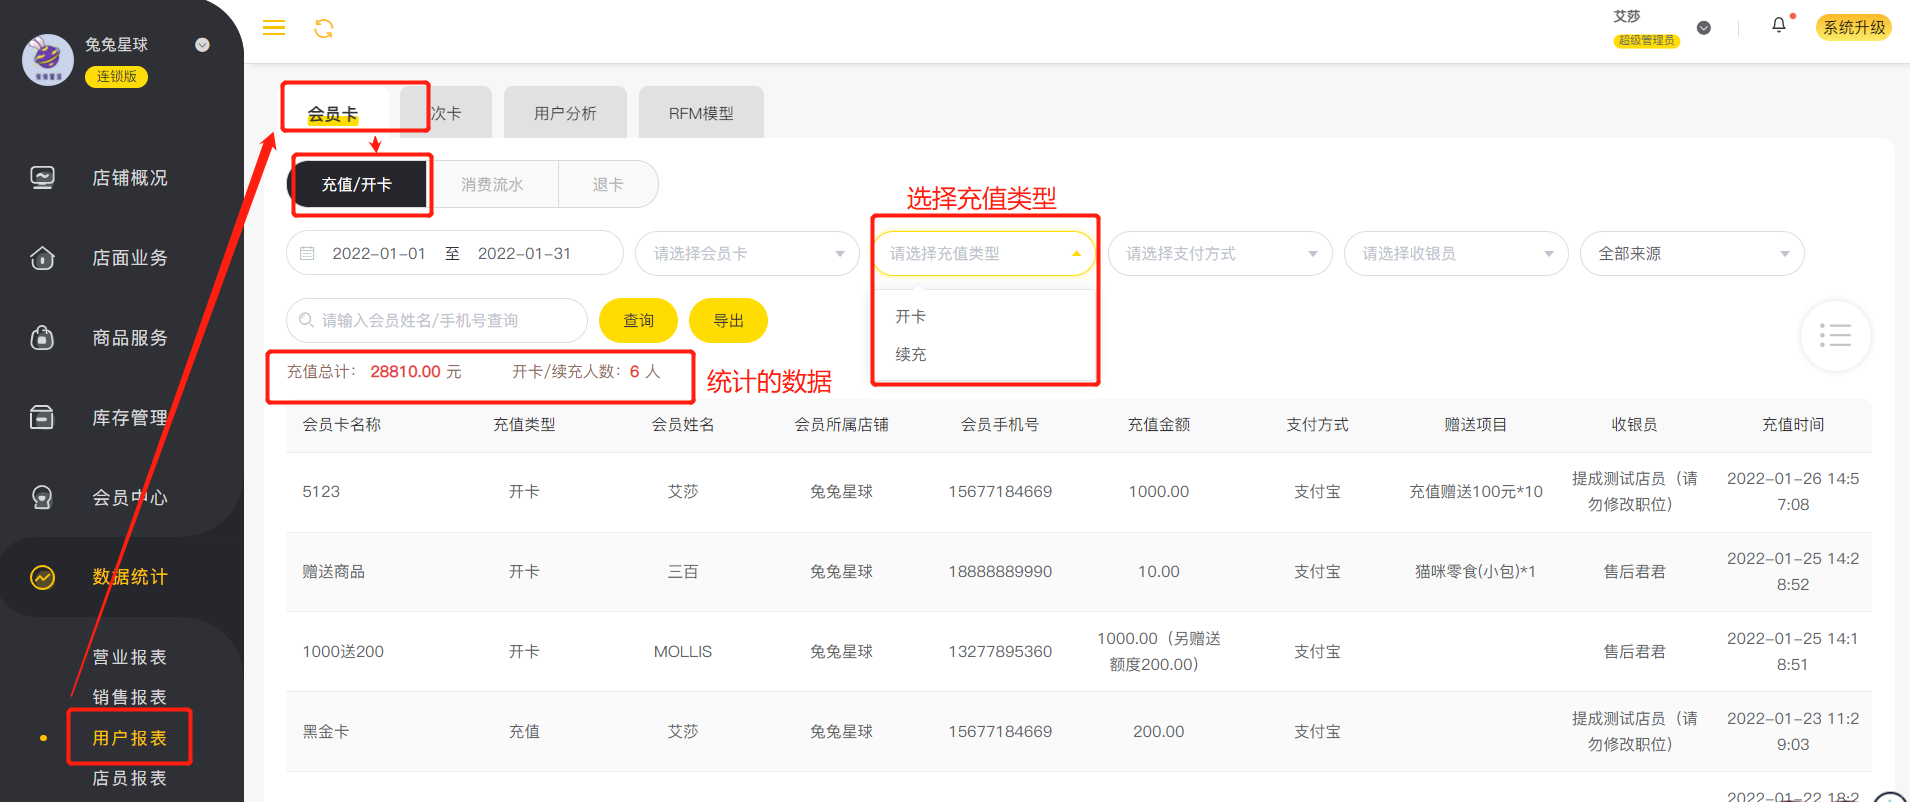
Task: Click the 连锁版 badge
Action: coord(116,76)
